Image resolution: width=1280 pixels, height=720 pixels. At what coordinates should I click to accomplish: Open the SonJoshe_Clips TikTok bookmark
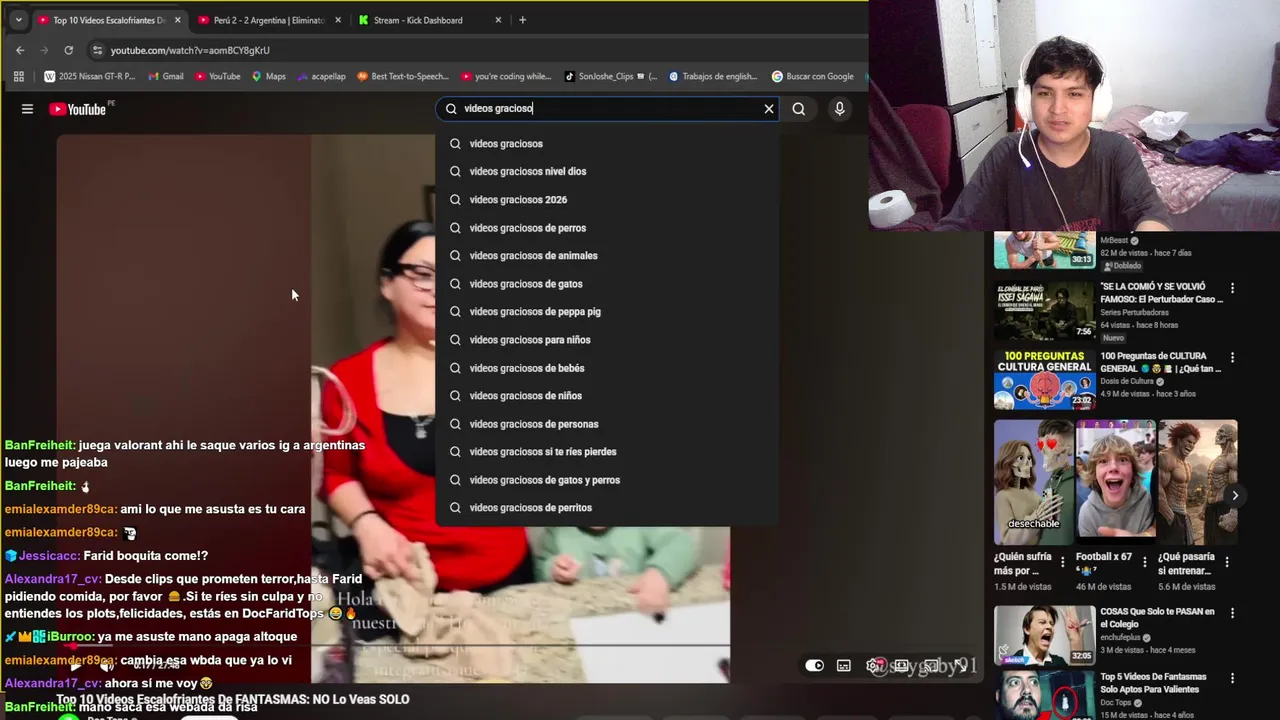point(611,76)
